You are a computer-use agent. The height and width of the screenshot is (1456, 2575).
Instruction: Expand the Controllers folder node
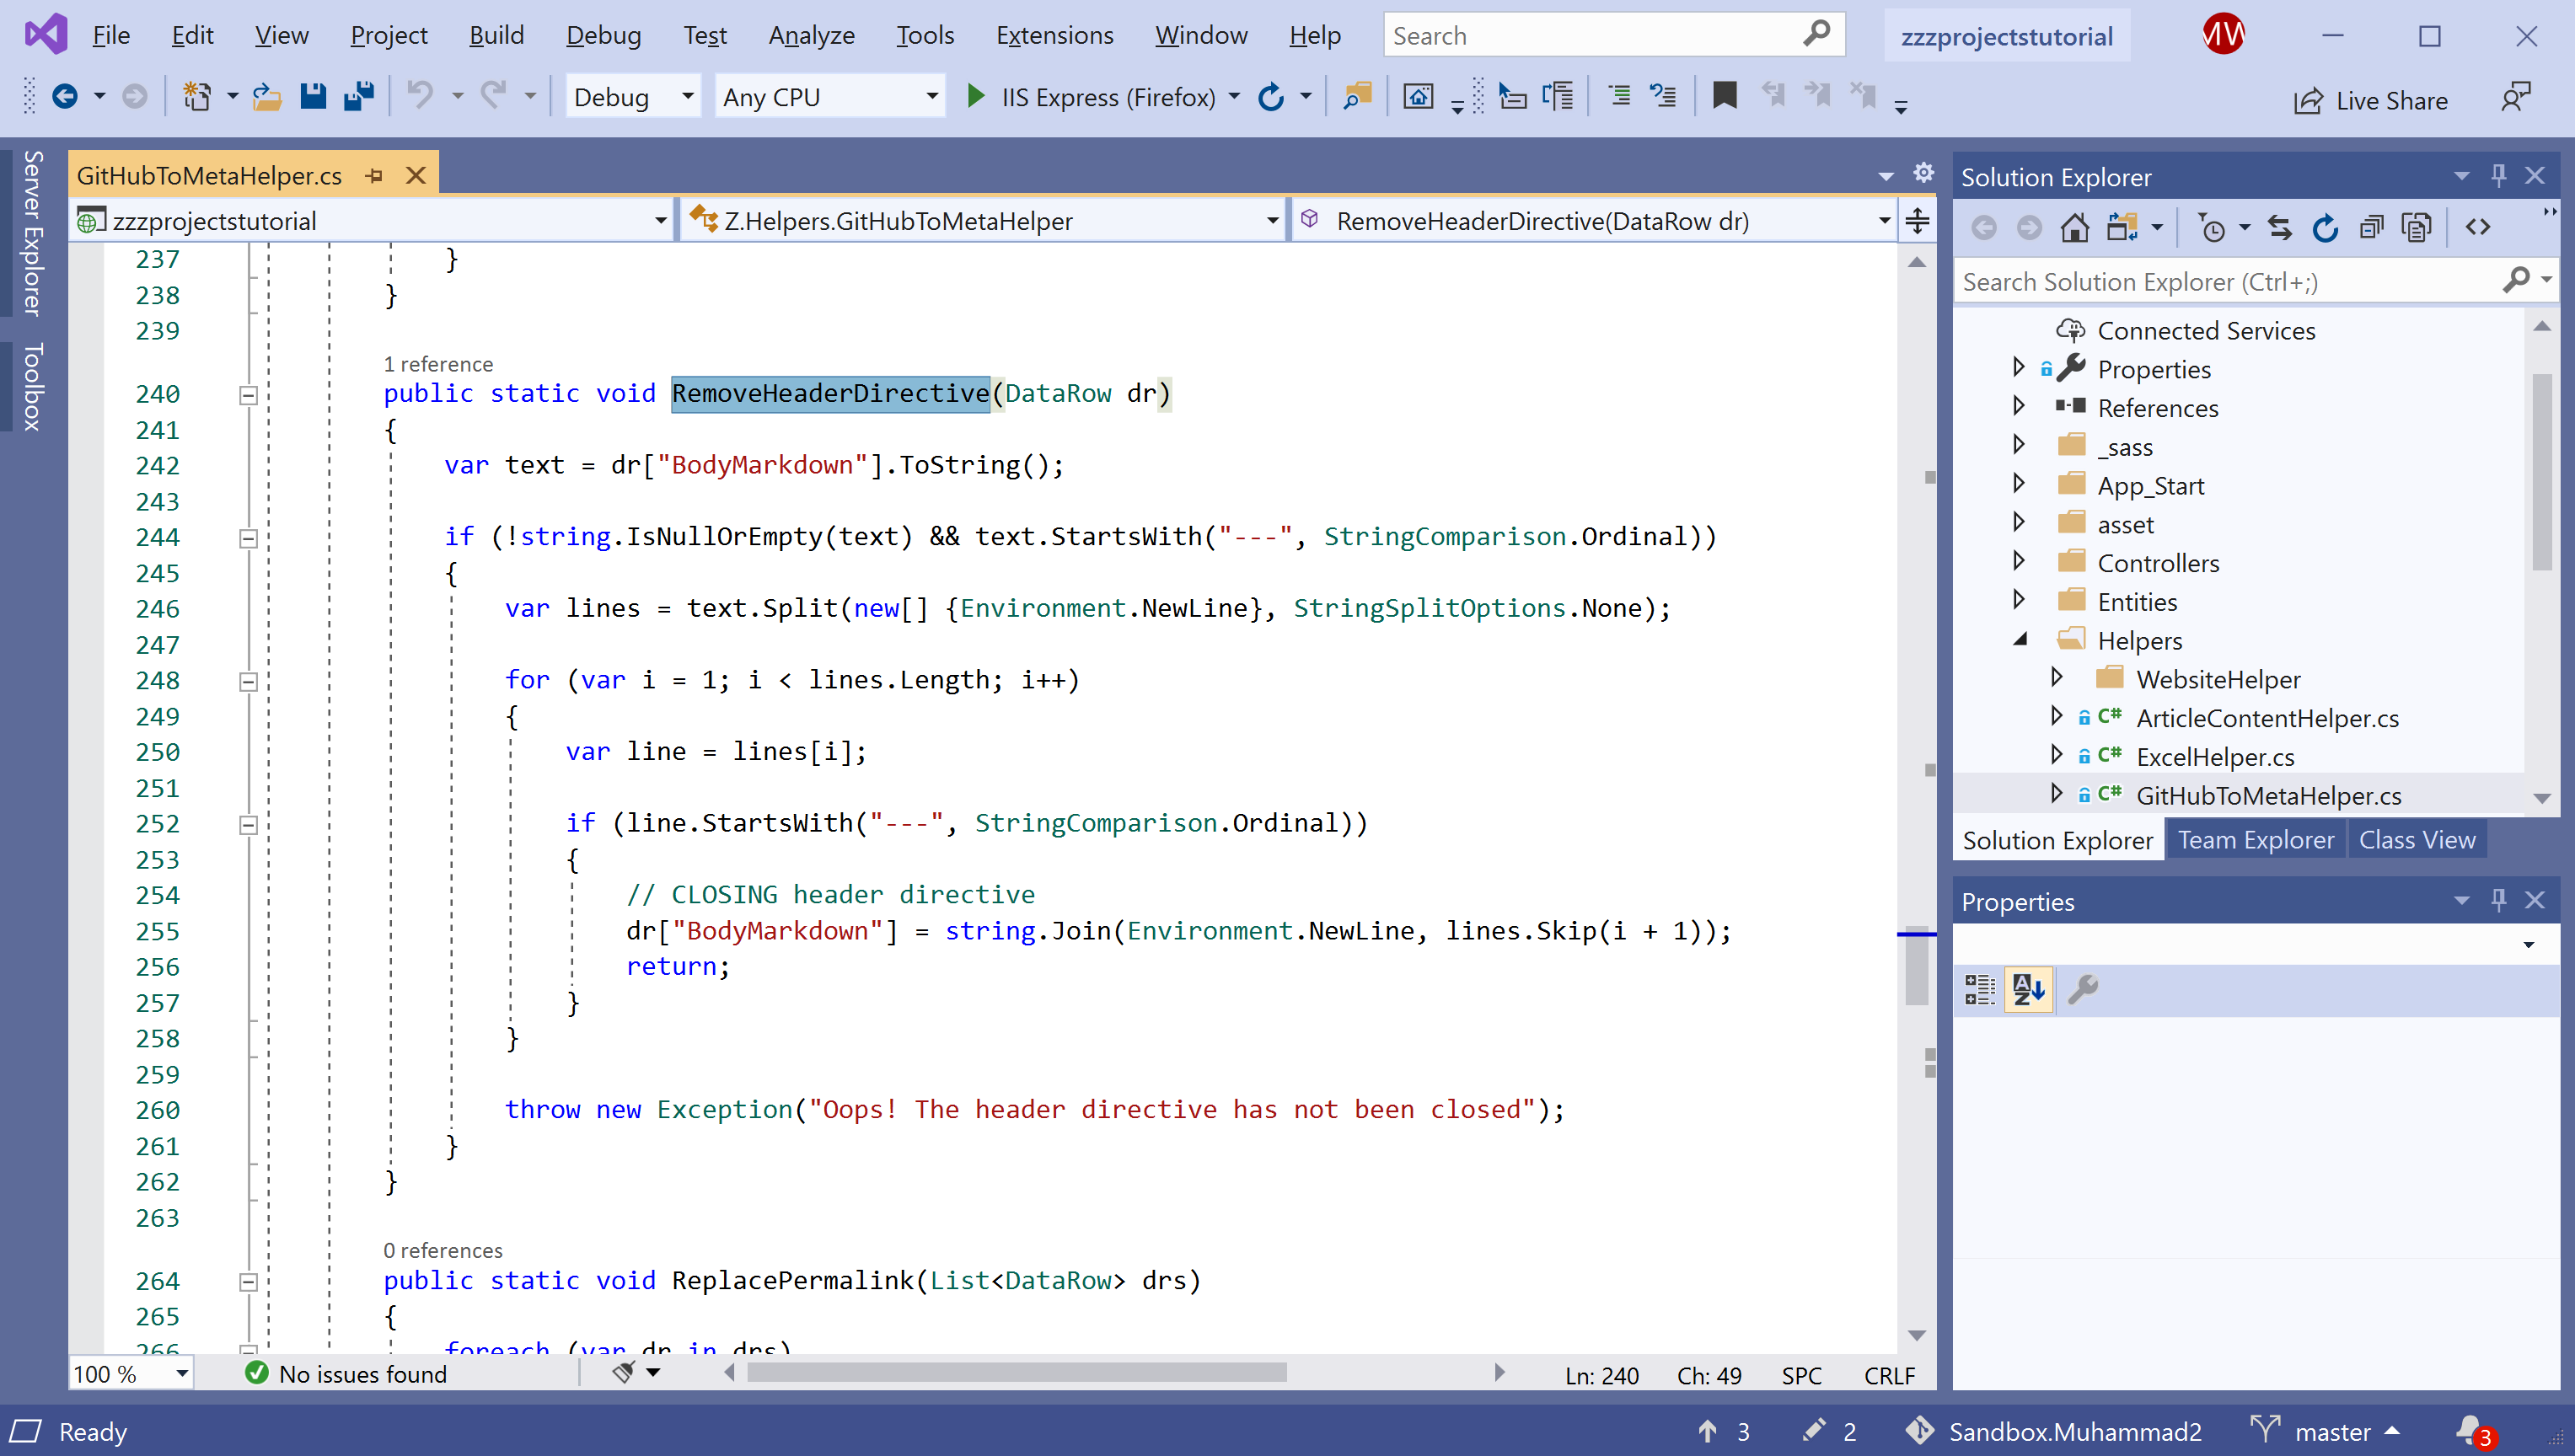[x=2018, y=562]
